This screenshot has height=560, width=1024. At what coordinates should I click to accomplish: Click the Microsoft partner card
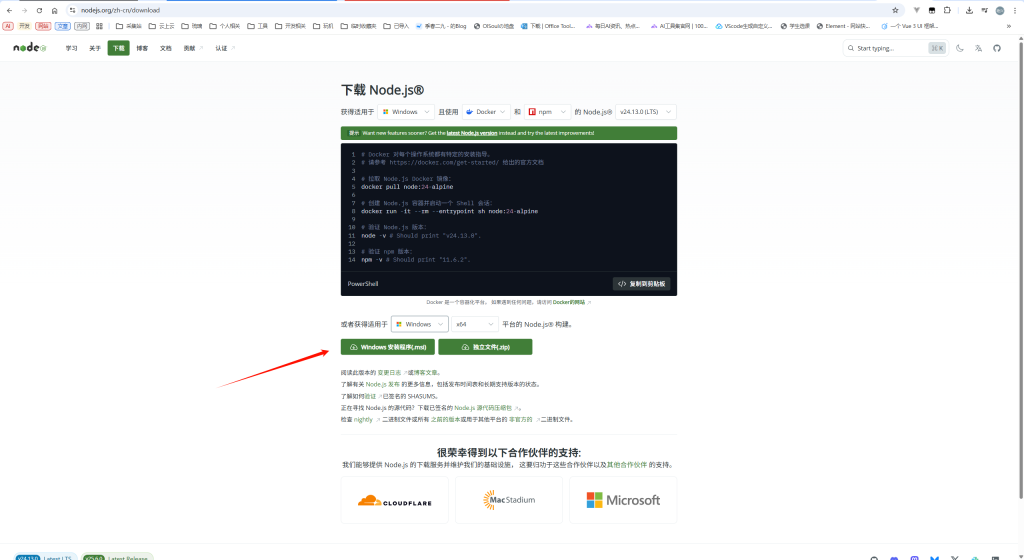tap(623, 500)
